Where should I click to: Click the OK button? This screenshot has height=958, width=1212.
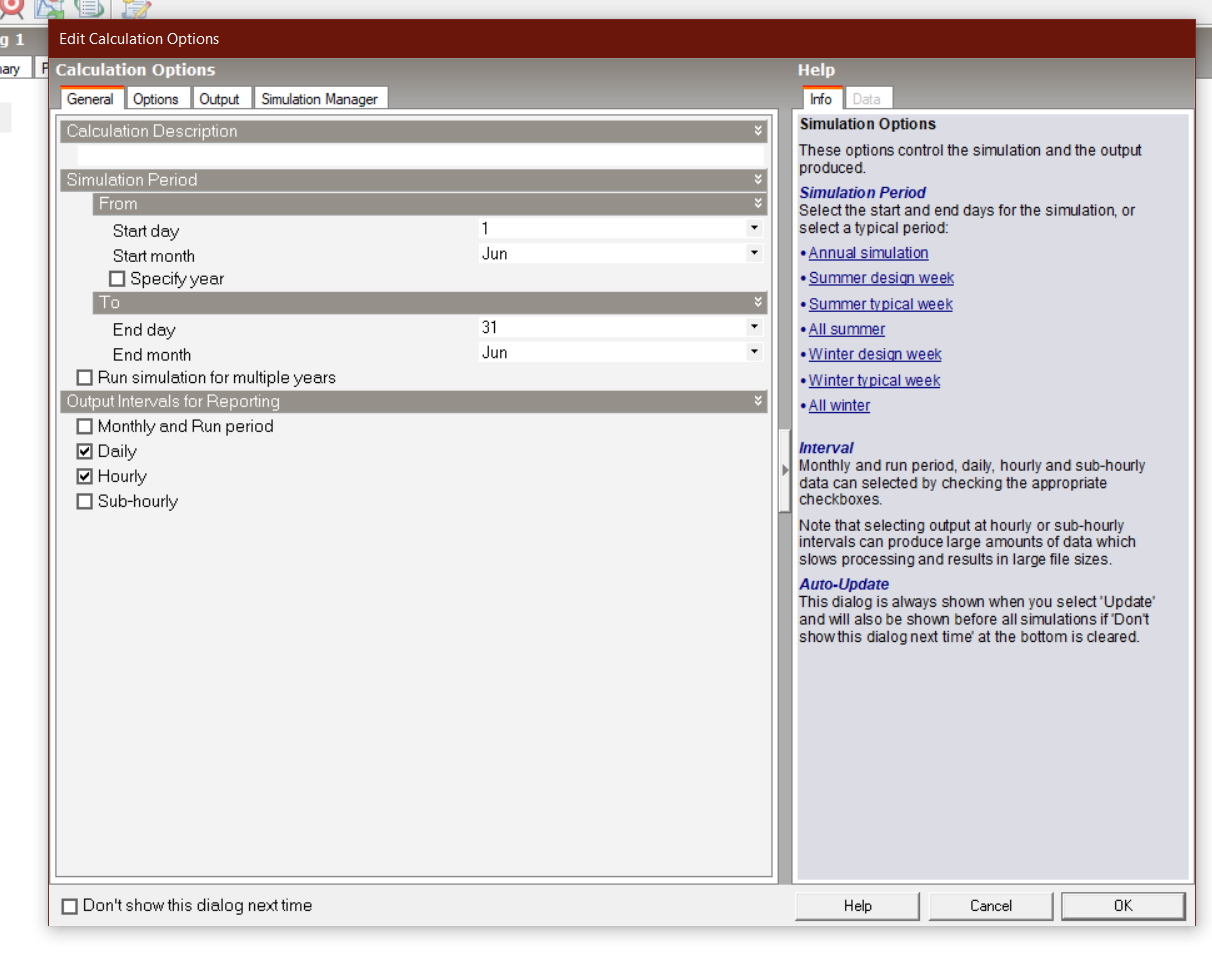point(1123,906)
